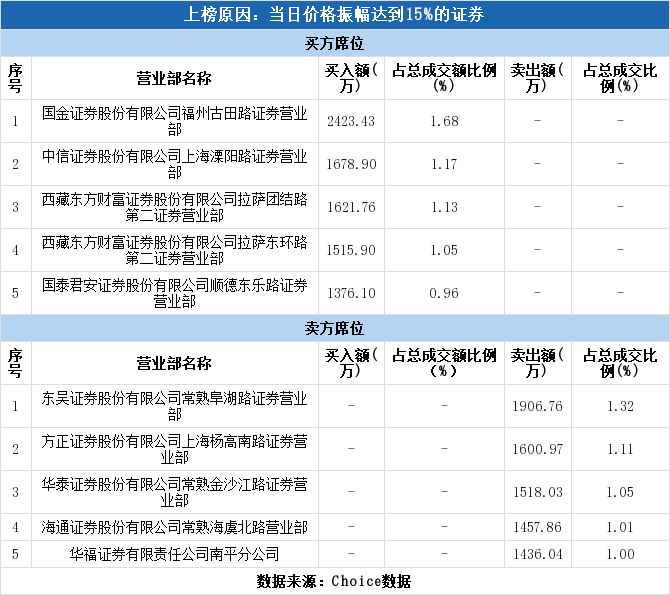The height and width of the screenshot is (595, 670).
Task: Click 营业部名称 header in buyer table
Action: [x=174, y=78]
